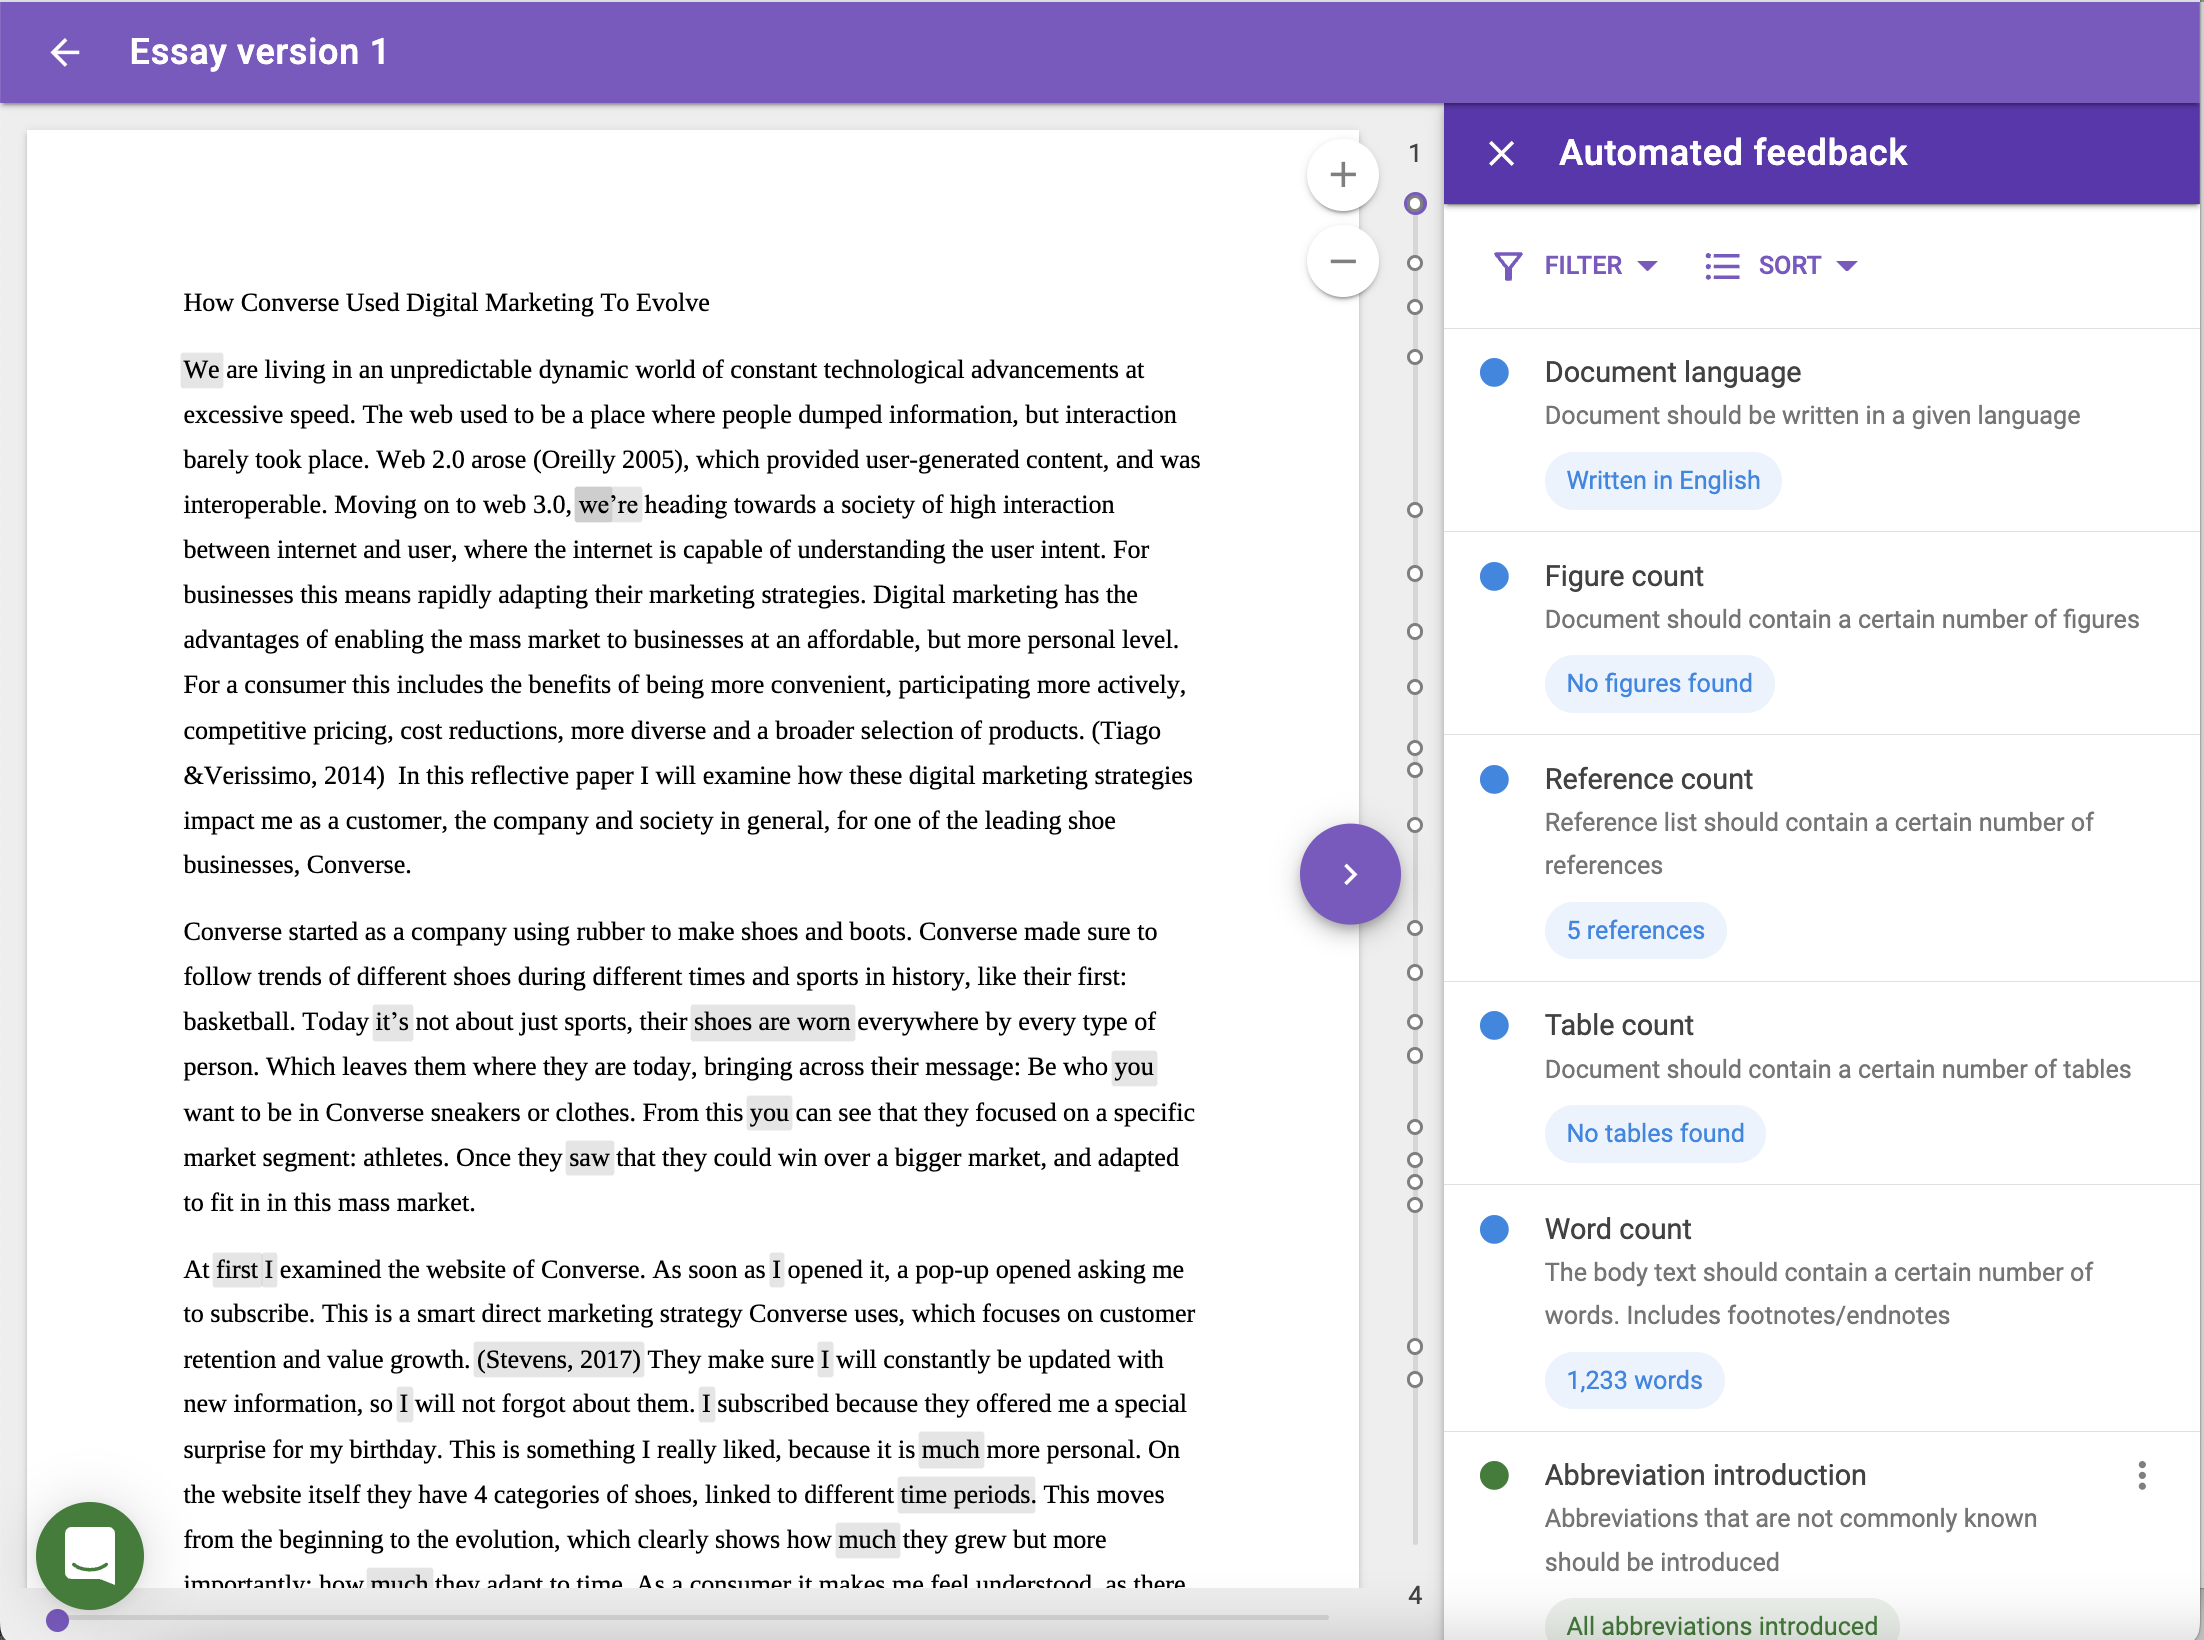Screen dimensions: 2204x1640
Task: Click the '5 references' chip
Action: click(1635, 931)
